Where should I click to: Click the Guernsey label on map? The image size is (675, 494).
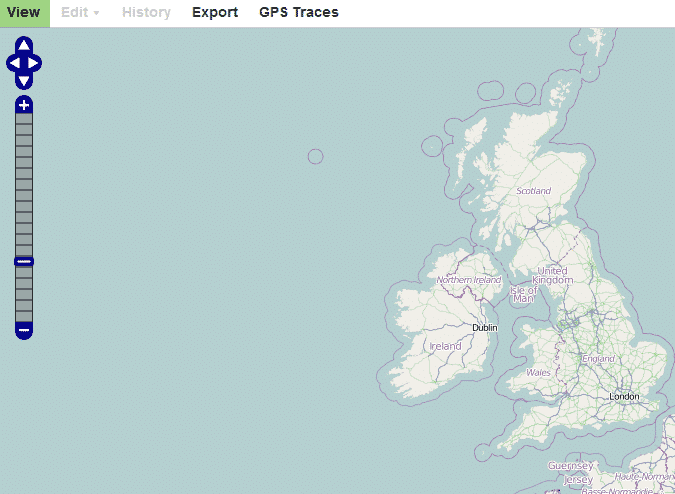click(570, 466)
